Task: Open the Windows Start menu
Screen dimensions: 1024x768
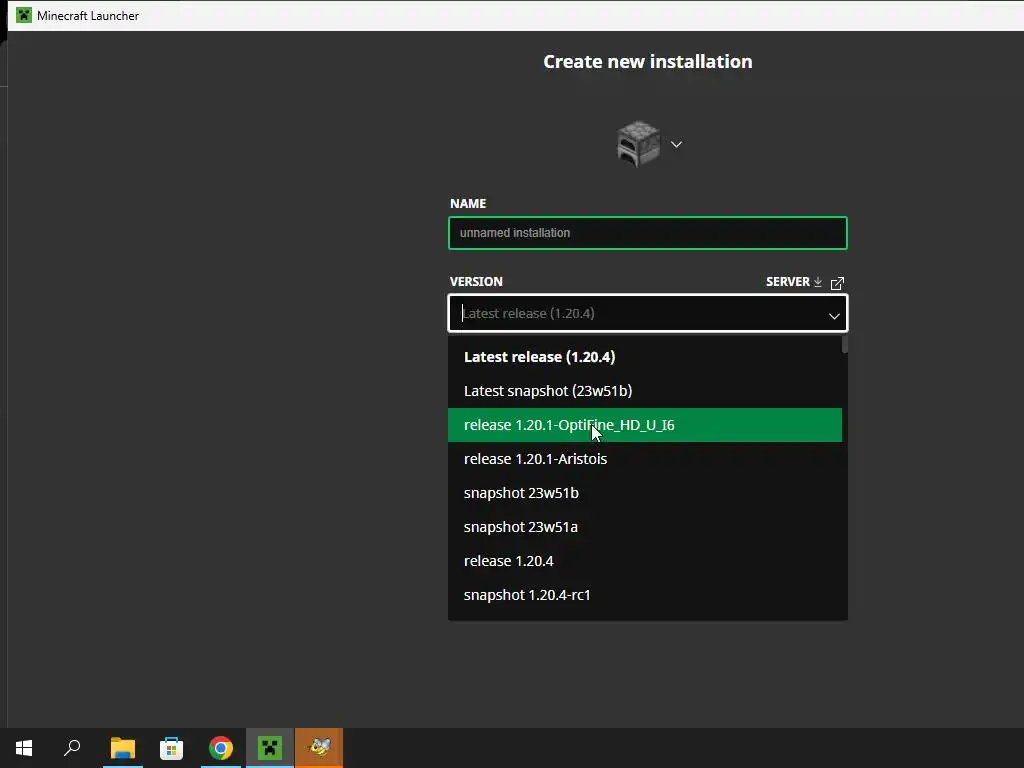Action: 24,748
